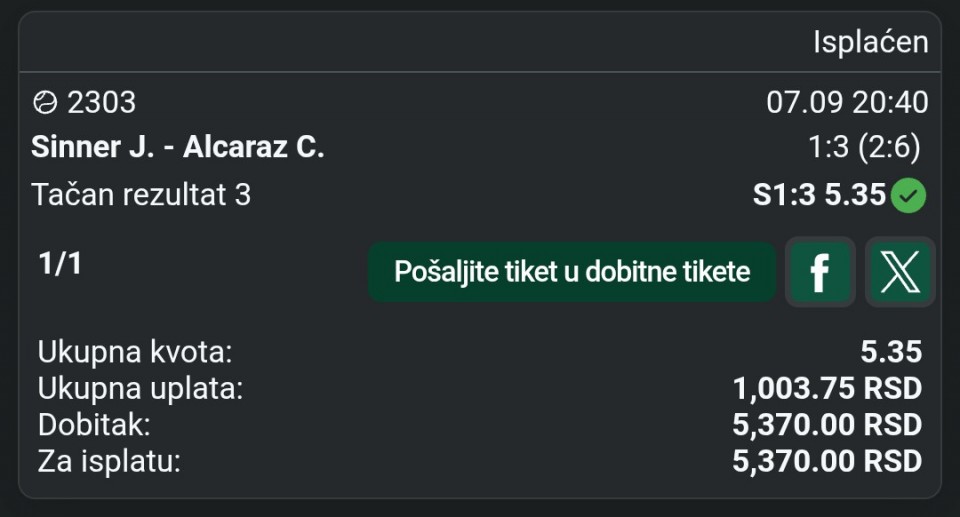Click the final score 1:3 (2:6)

click(x=864, y=147)
